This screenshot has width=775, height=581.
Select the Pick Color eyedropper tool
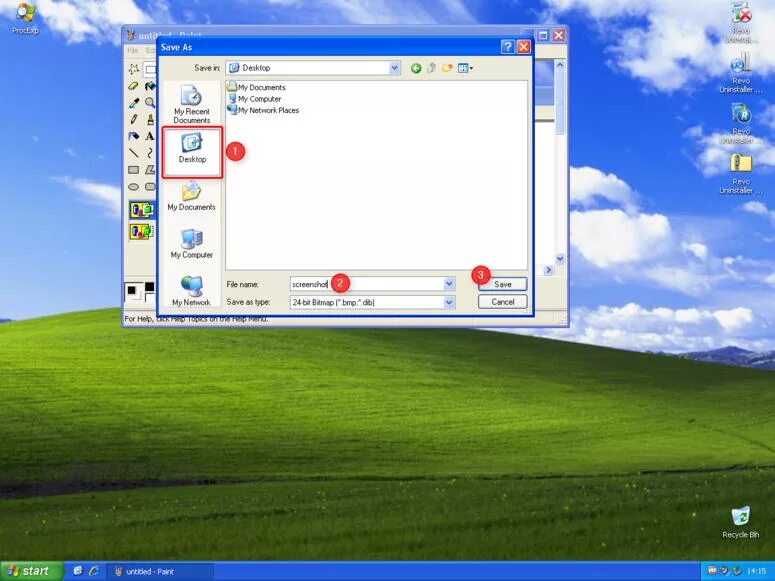(x=133, y=103)
